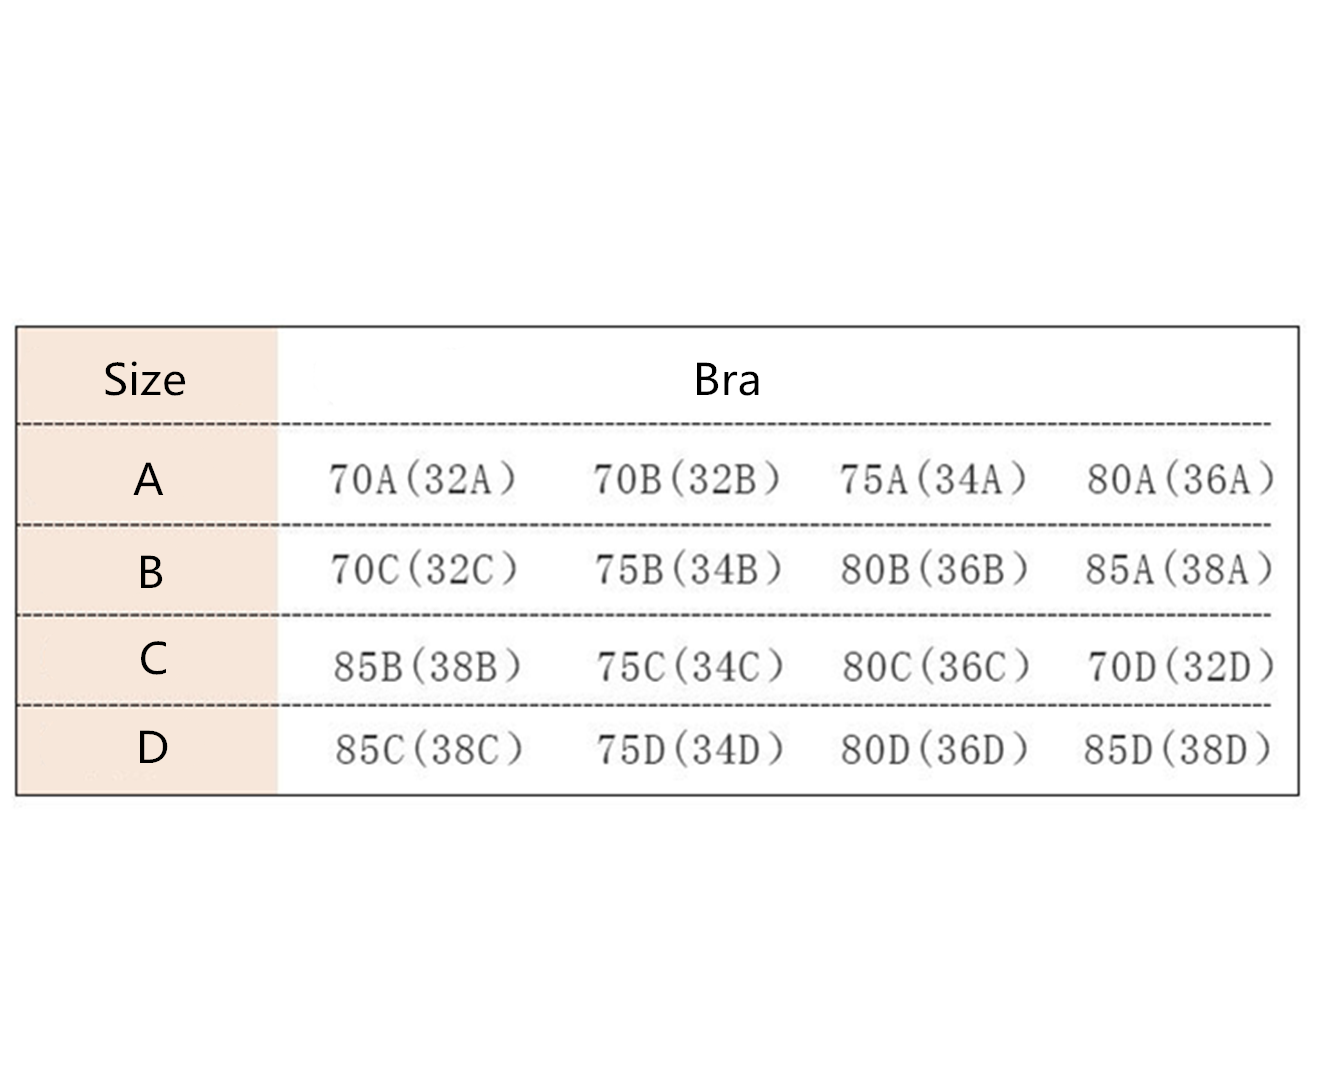
Task: Click the 75B(34B) cell
Action: click(x=688, y=569)
